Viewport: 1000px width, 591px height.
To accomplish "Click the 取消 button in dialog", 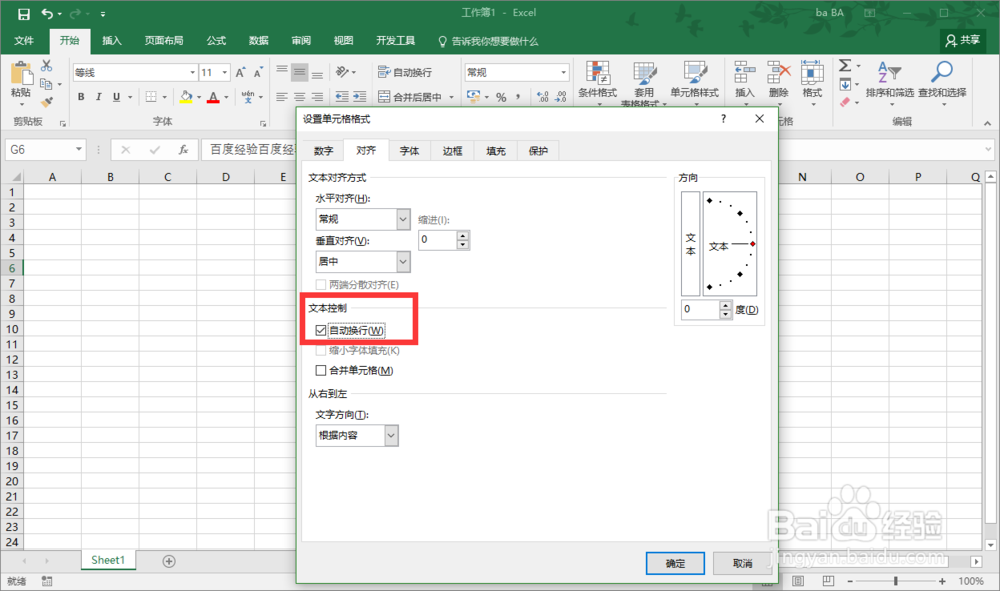I will click(742, 563).
